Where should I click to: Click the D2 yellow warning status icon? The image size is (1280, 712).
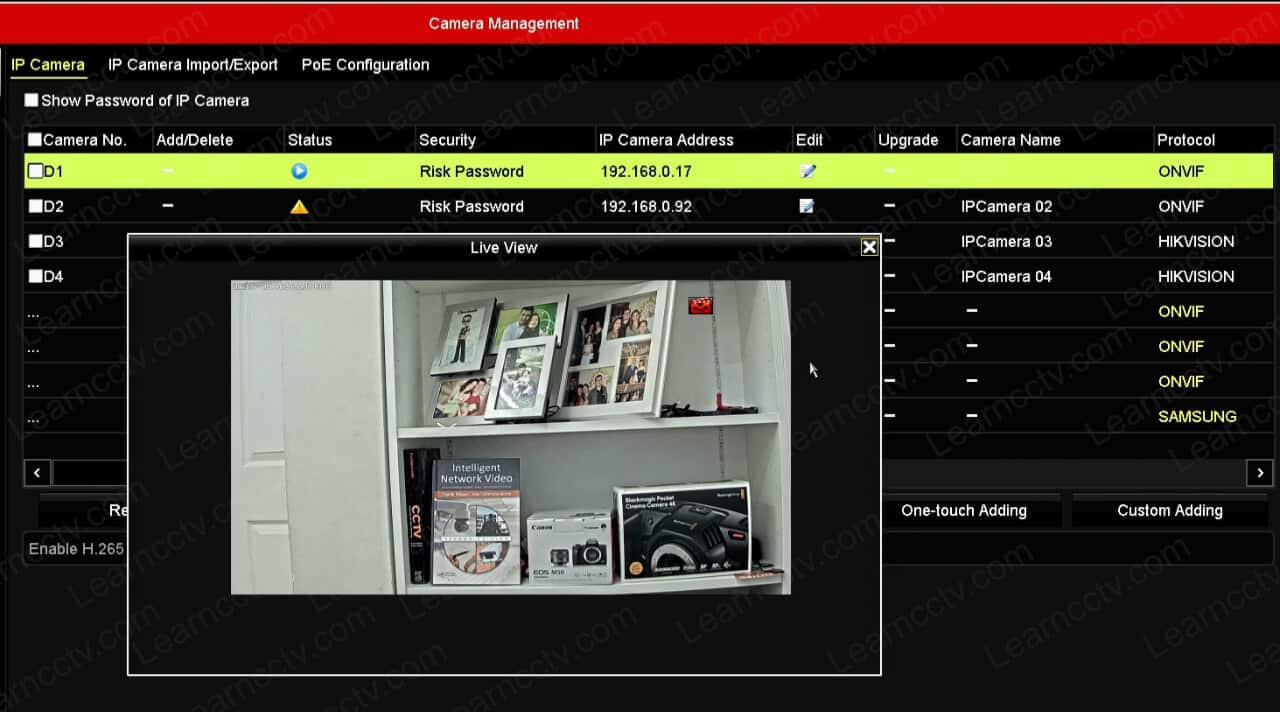[299, 207]
